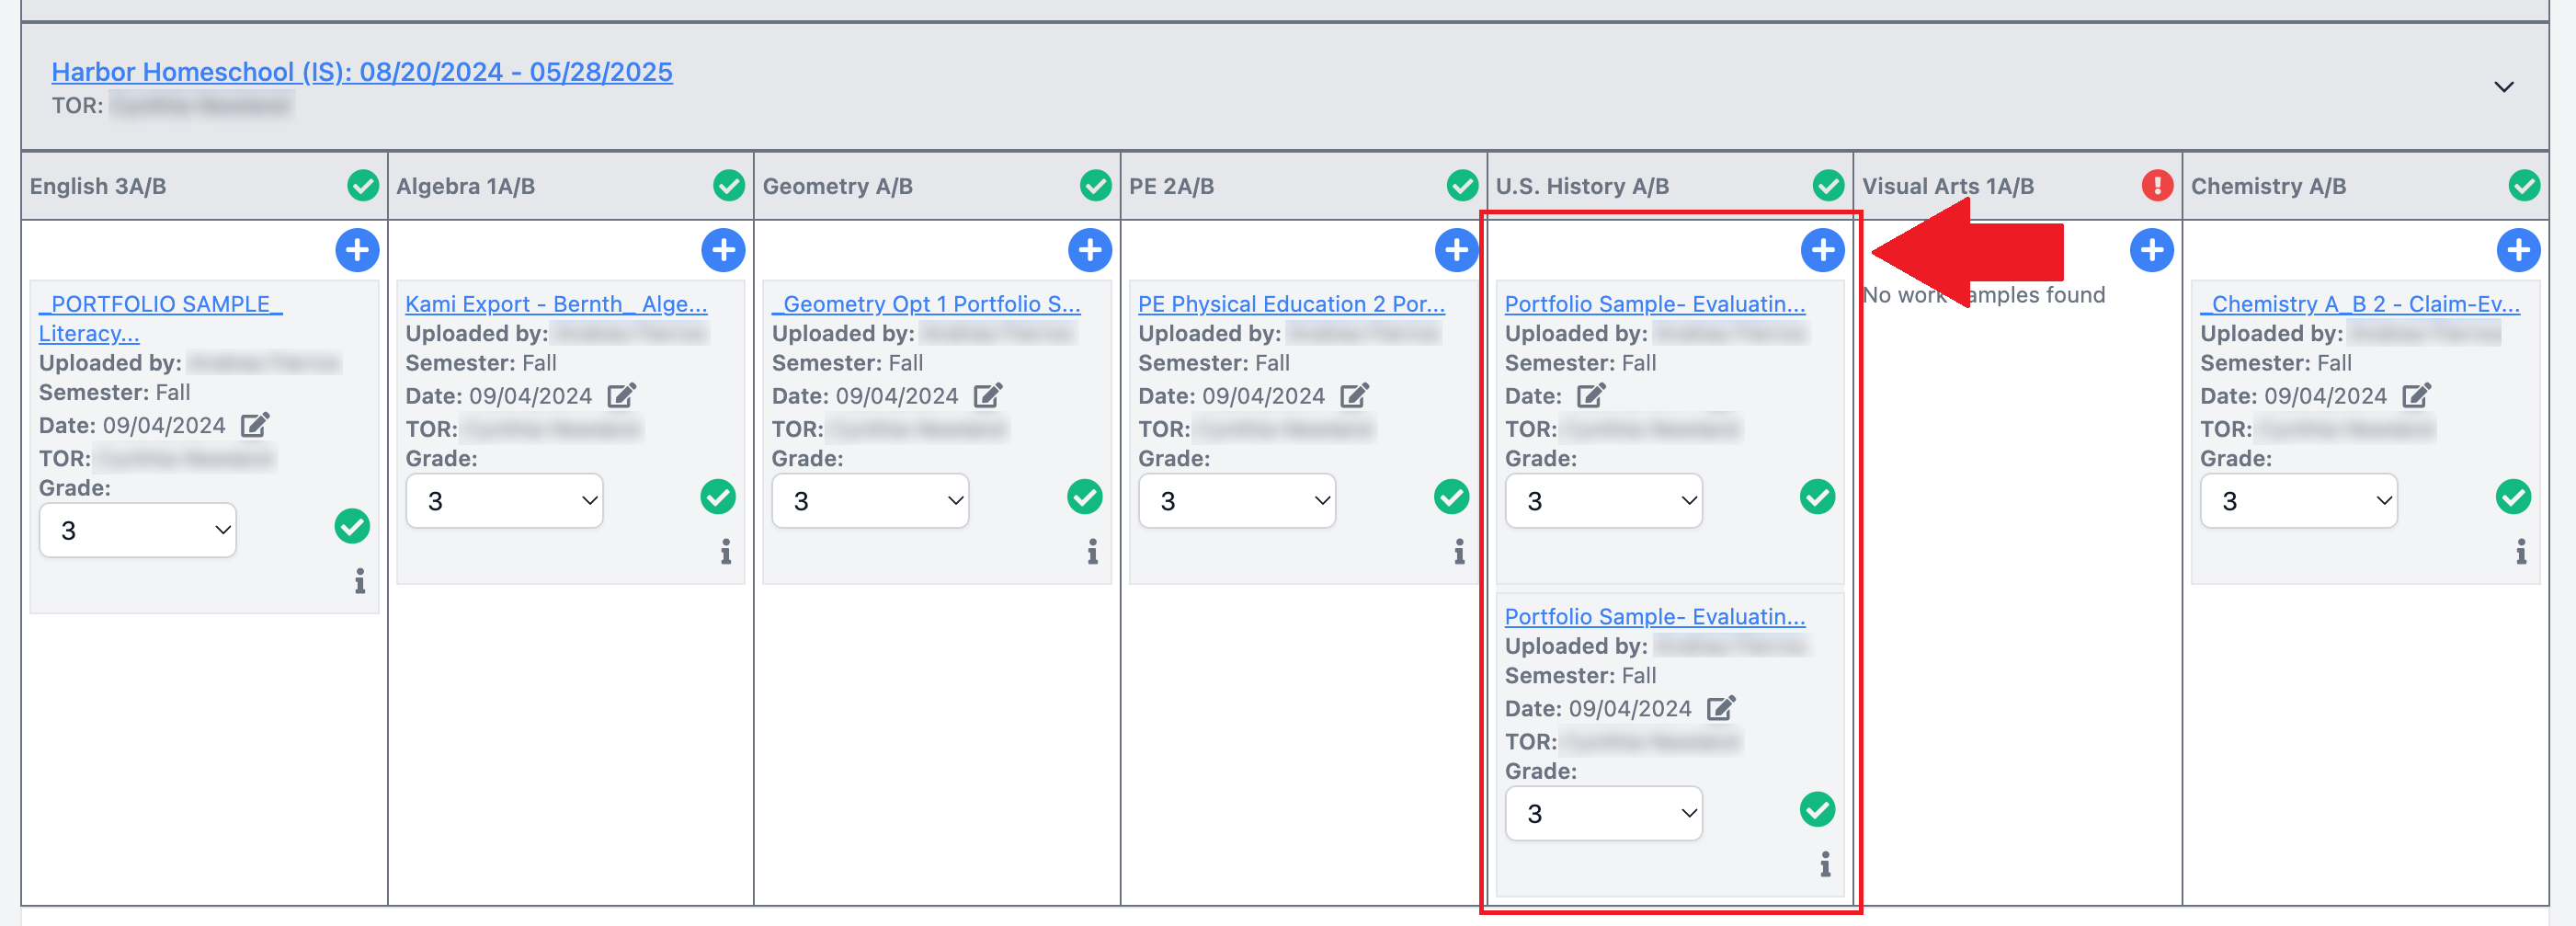The image size is (2576, 926).
Task: Click plus icon under Chemistry A/B
Action: tap(2517, 250)
